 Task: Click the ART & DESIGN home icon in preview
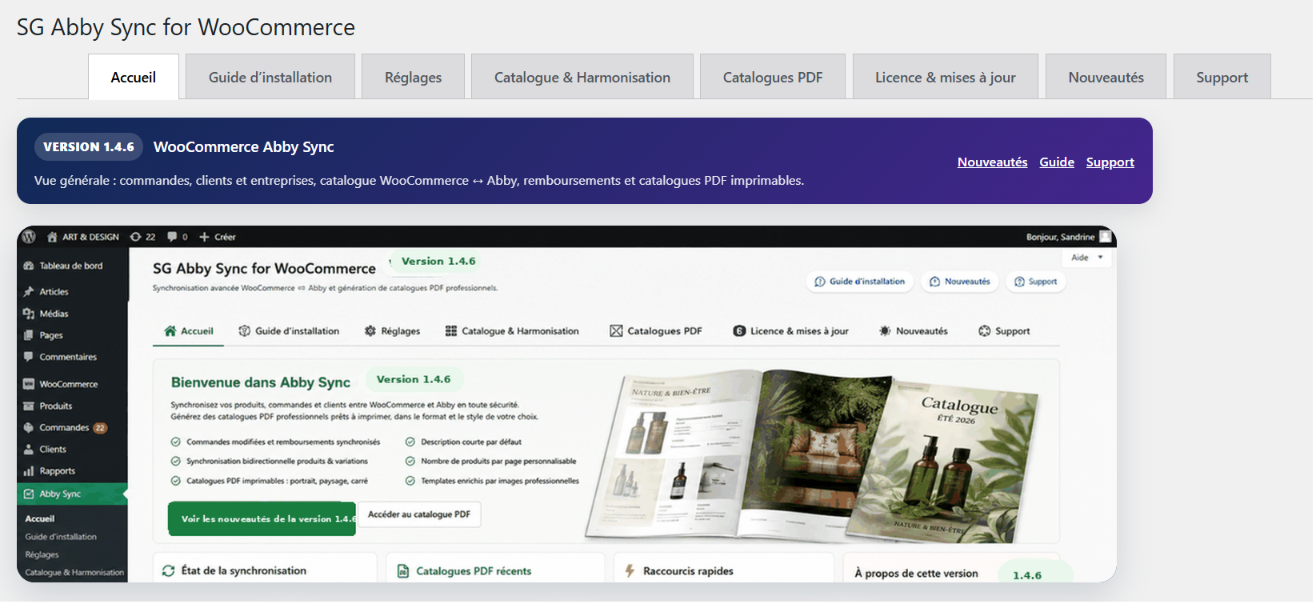(53, 237)
